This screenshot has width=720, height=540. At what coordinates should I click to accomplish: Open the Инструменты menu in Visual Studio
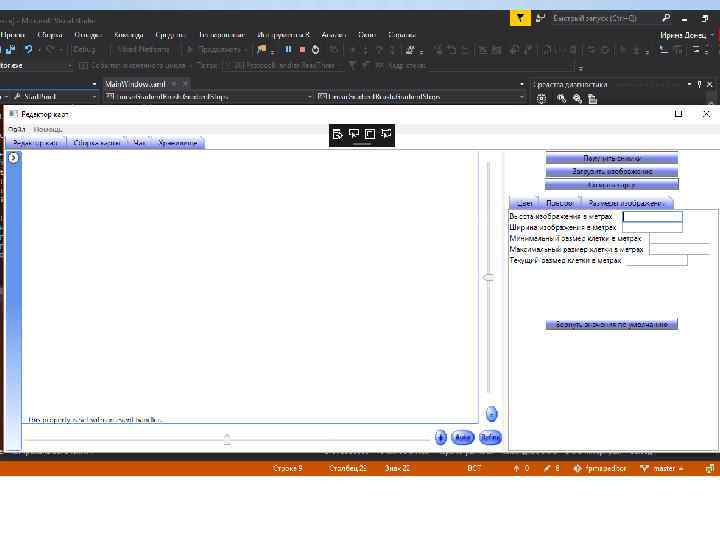(x=283, y=35)
